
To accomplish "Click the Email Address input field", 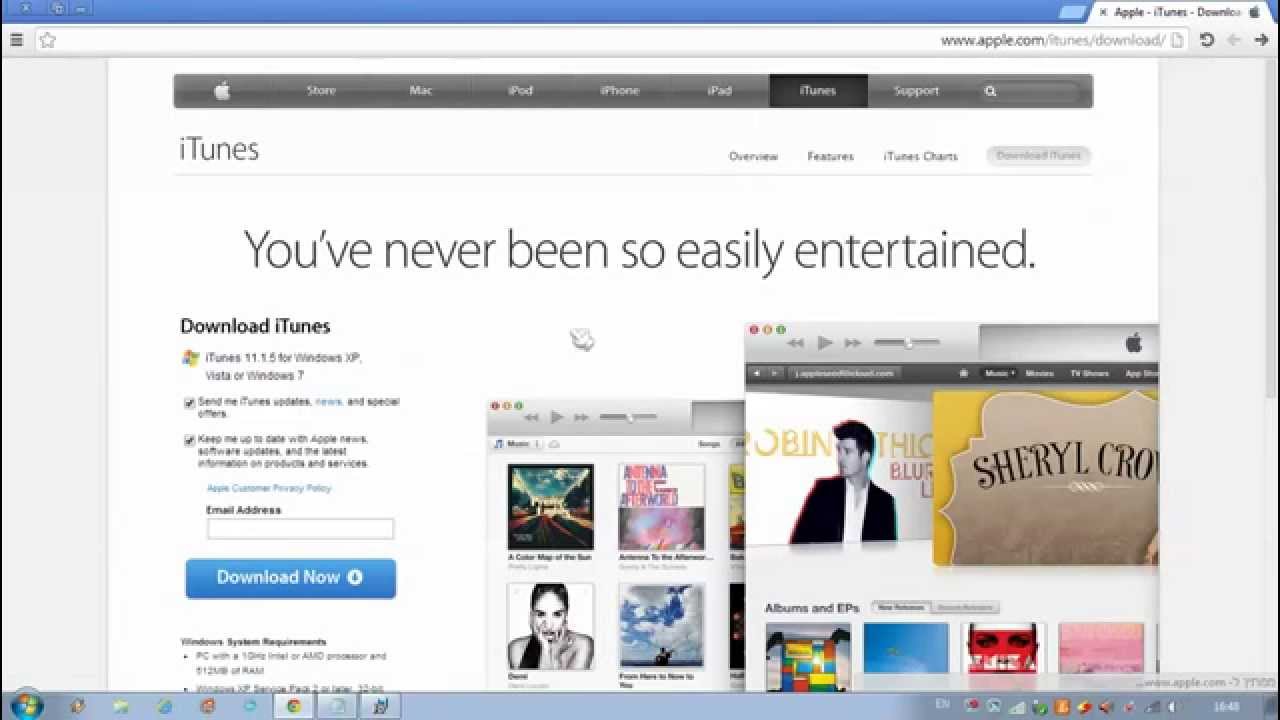I will (300, 529).
